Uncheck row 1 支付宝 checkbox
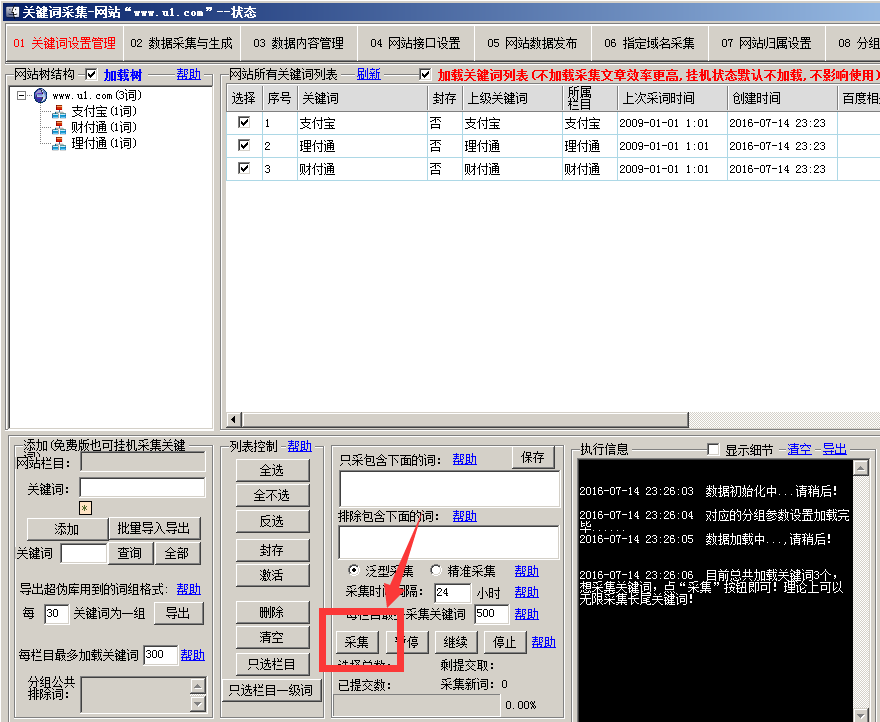The height and width of the screenshot is (722, 880). coord(244,122)
